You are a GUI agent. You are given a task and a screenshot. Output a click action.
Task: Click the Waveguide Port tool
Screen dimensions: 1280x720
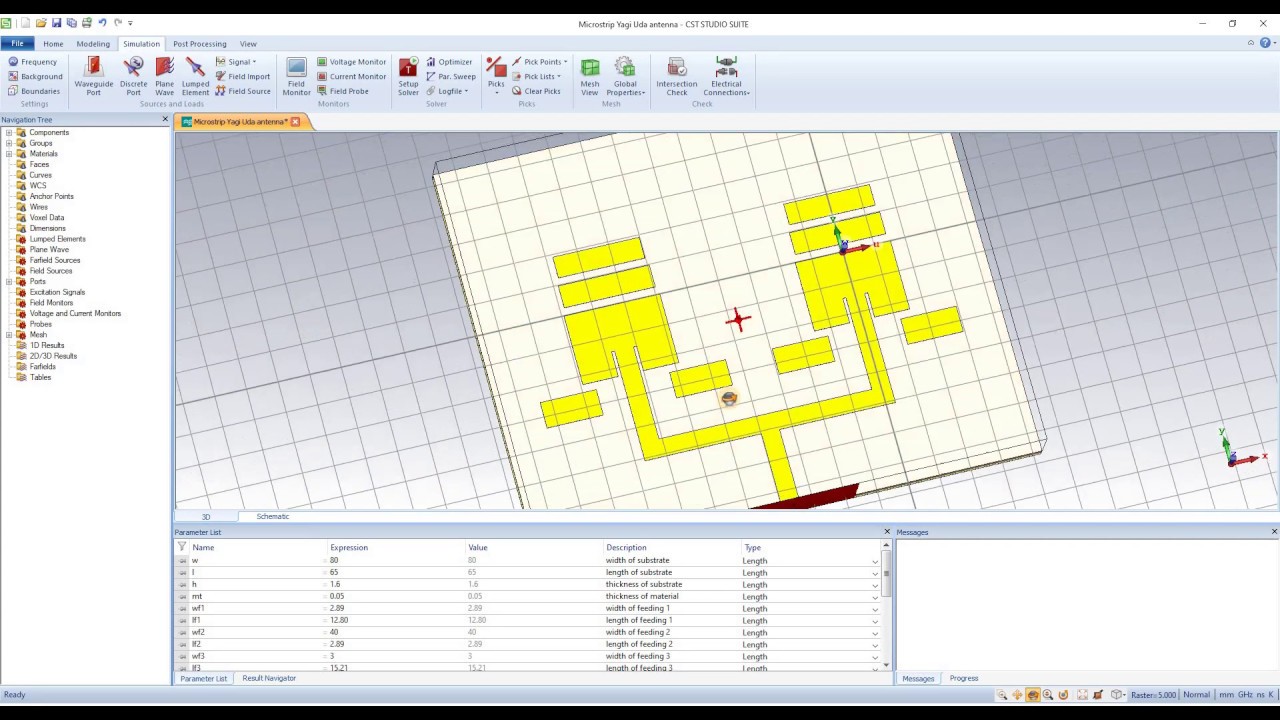93,76
